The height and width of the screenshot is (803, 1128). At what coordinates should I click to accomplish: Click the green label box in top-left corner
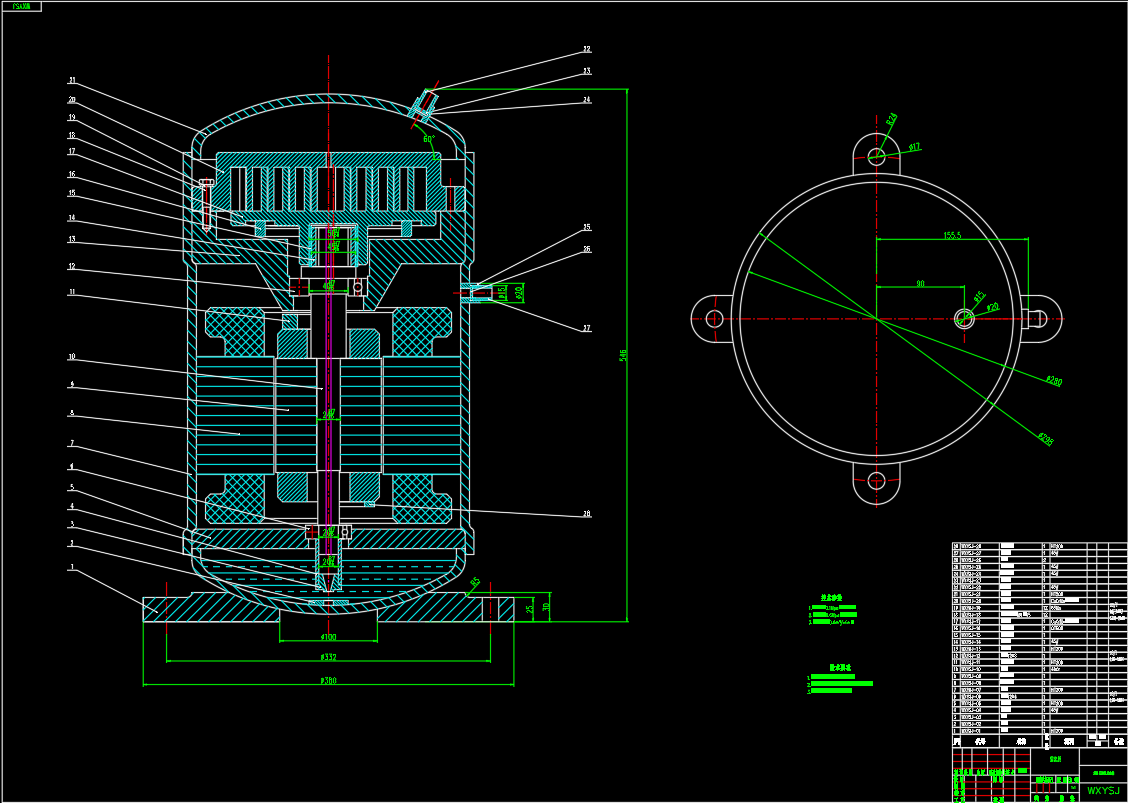click(21, 7)
